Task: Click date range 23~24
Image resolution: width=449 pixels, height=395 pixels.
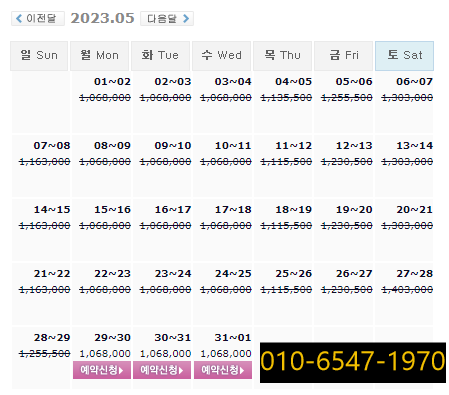Action: coord(173,274)
